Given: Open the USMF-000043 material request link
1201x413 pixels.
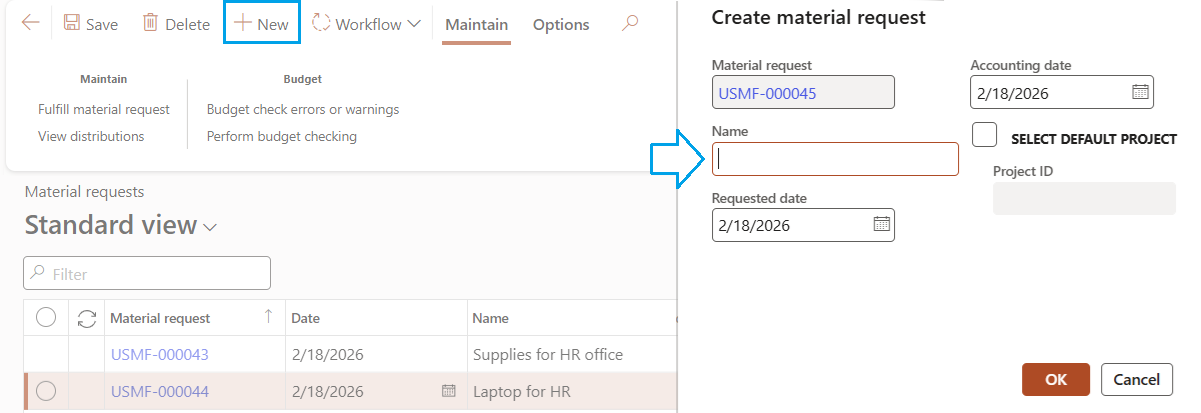Looking at the screenshot, I should click(x=159, y=354).
